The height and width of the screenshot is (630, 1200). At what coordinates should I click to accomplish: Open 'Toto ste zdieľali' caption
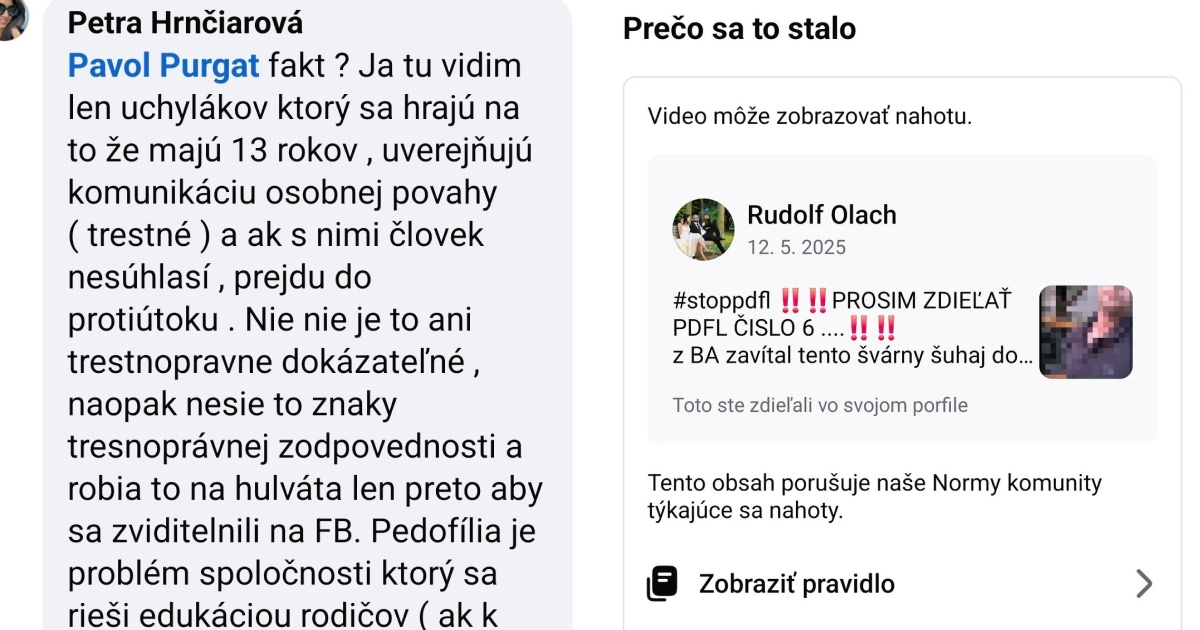coord(820,406)
